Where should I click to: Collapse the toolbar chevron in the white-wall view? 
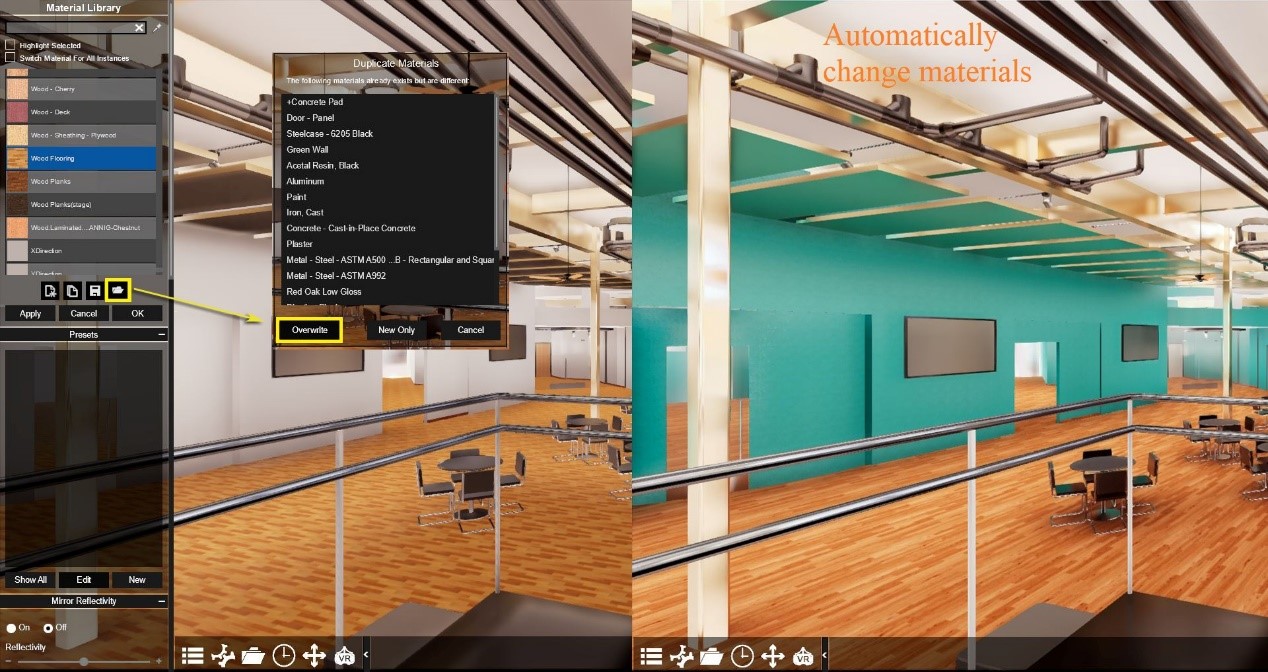click(365, 655)
